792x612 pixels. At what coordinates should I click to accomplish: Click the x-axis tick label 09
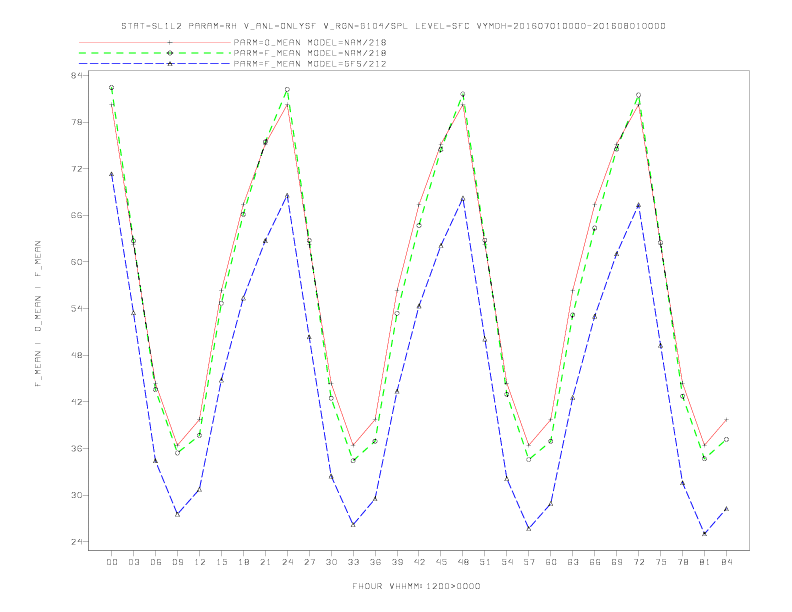coord(177,562)
